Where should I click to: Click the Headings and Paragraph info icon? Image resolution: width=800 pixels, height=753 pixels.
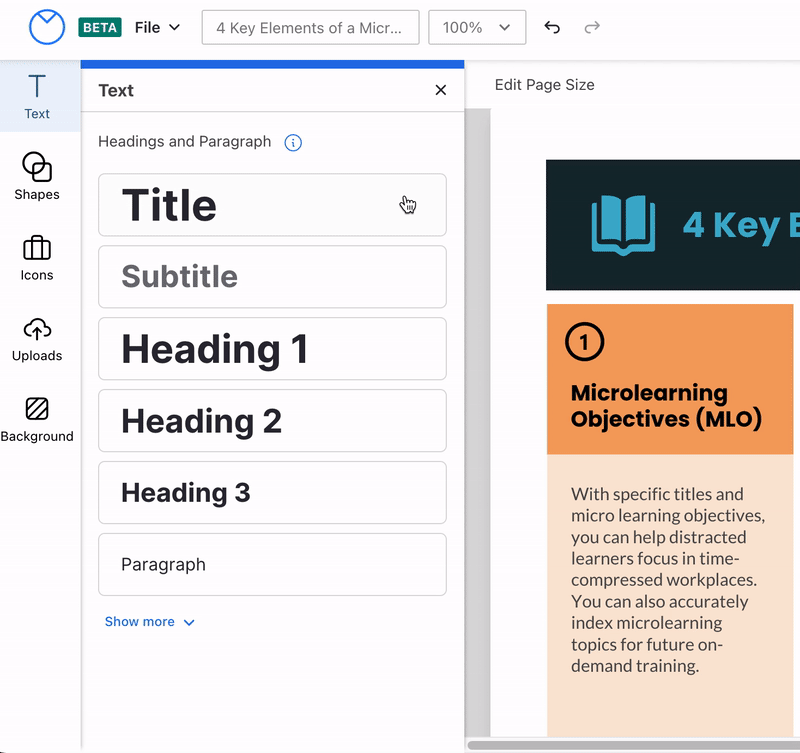pos(292,143)
